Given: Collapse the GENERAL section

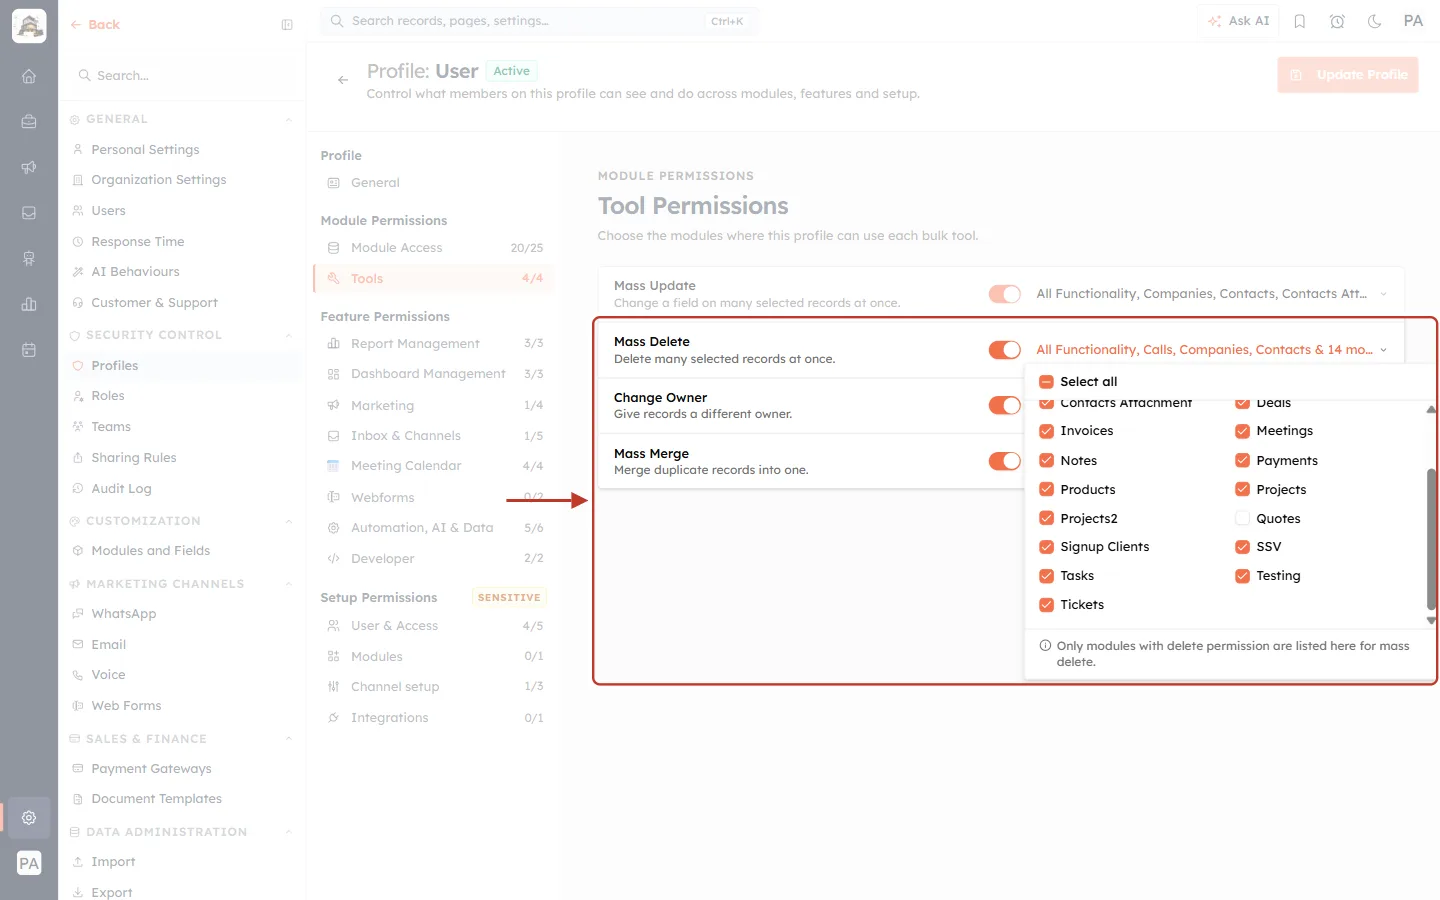Looking at the screenshot, I should [x=289, y=119].
